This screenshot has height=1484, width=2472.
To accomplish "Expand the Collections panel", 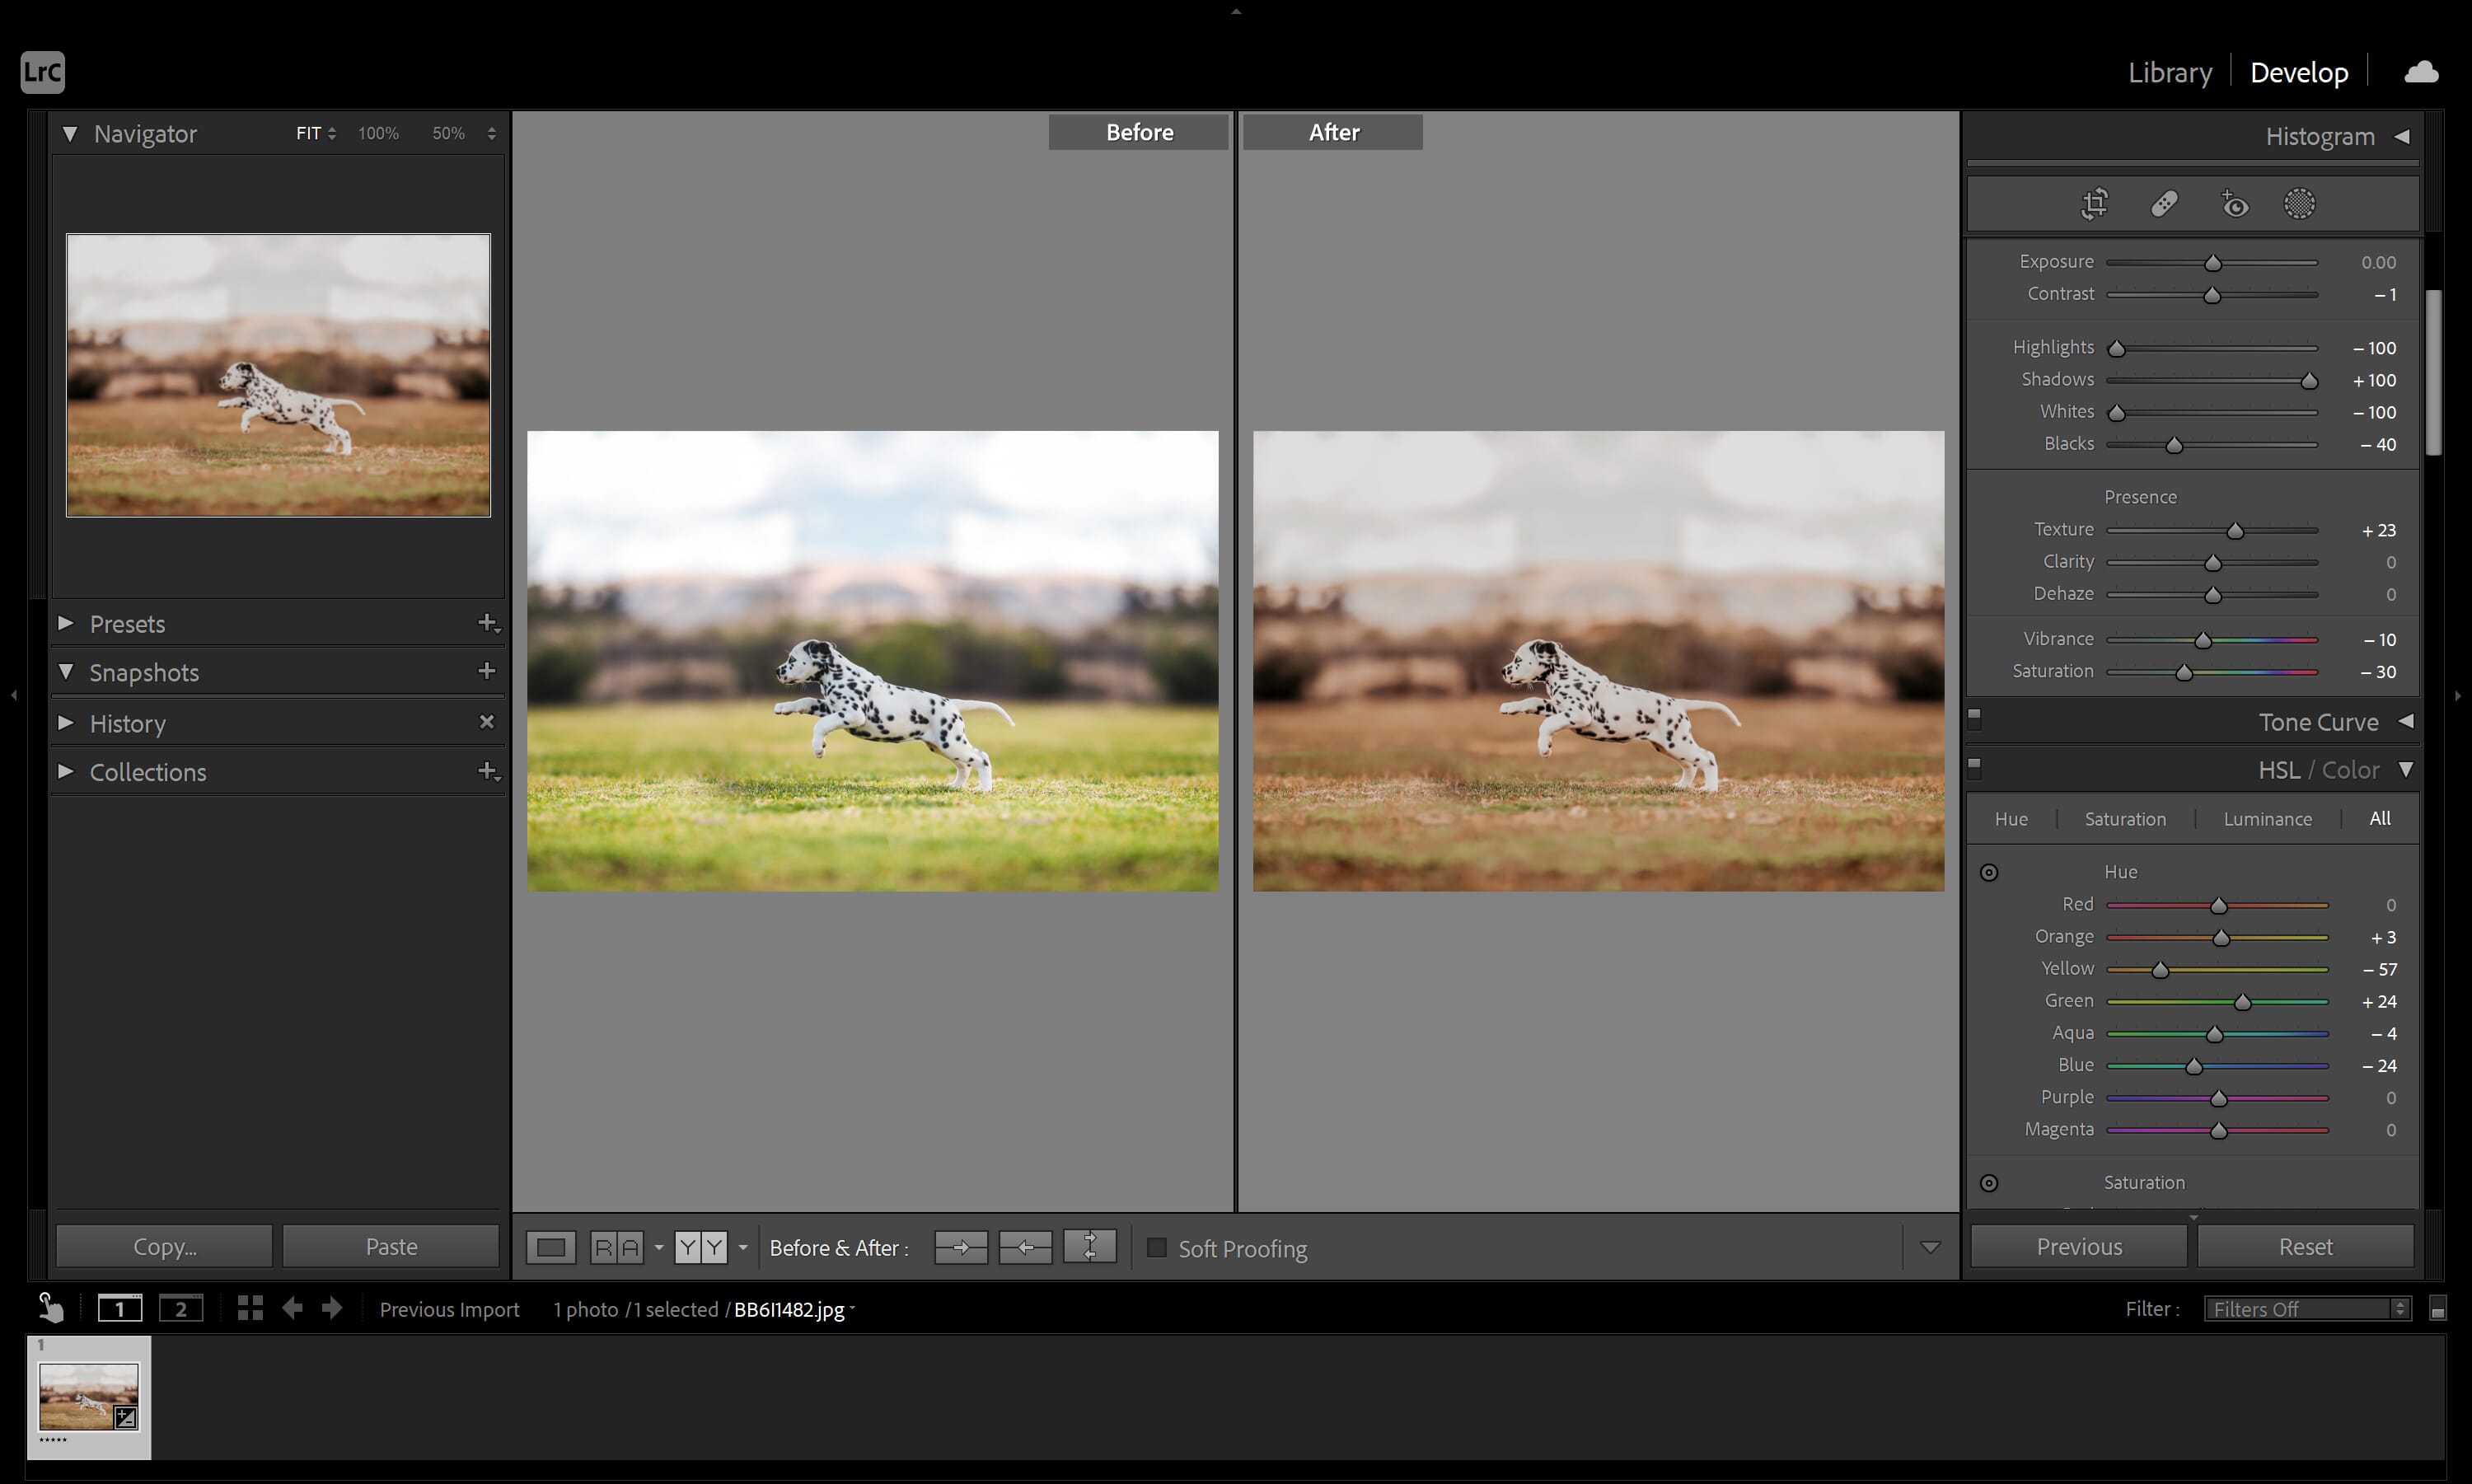I will pos(66,771).
